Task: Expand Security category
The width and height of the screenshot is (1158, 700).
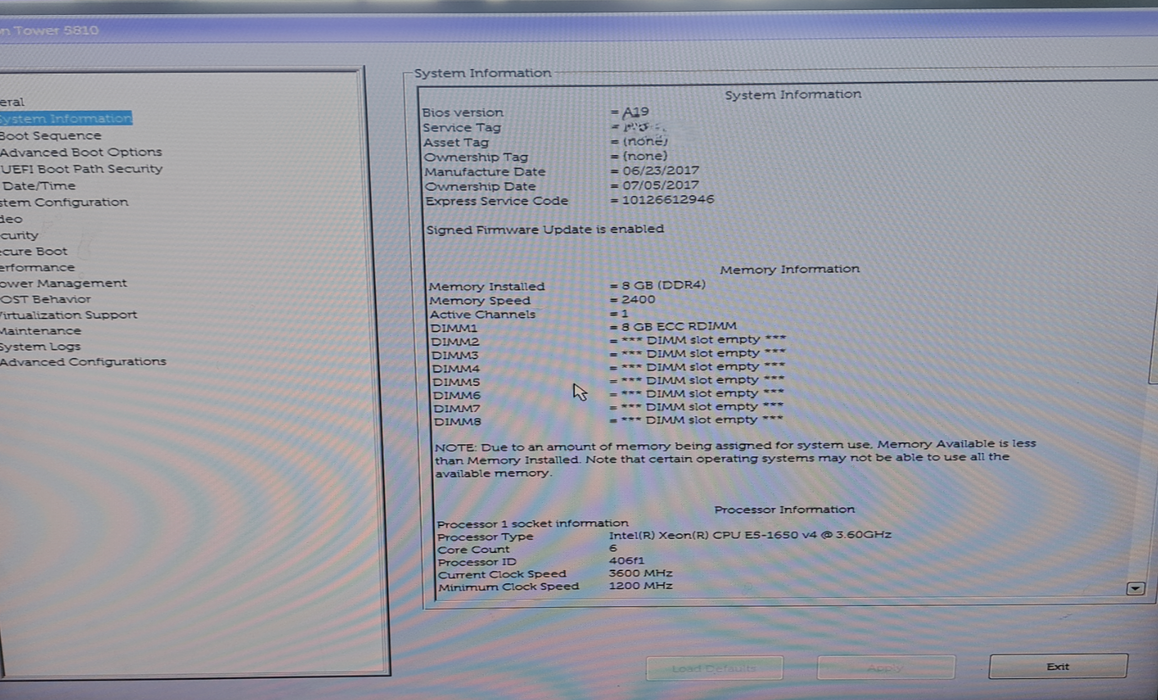Action: tap(19, 236)
